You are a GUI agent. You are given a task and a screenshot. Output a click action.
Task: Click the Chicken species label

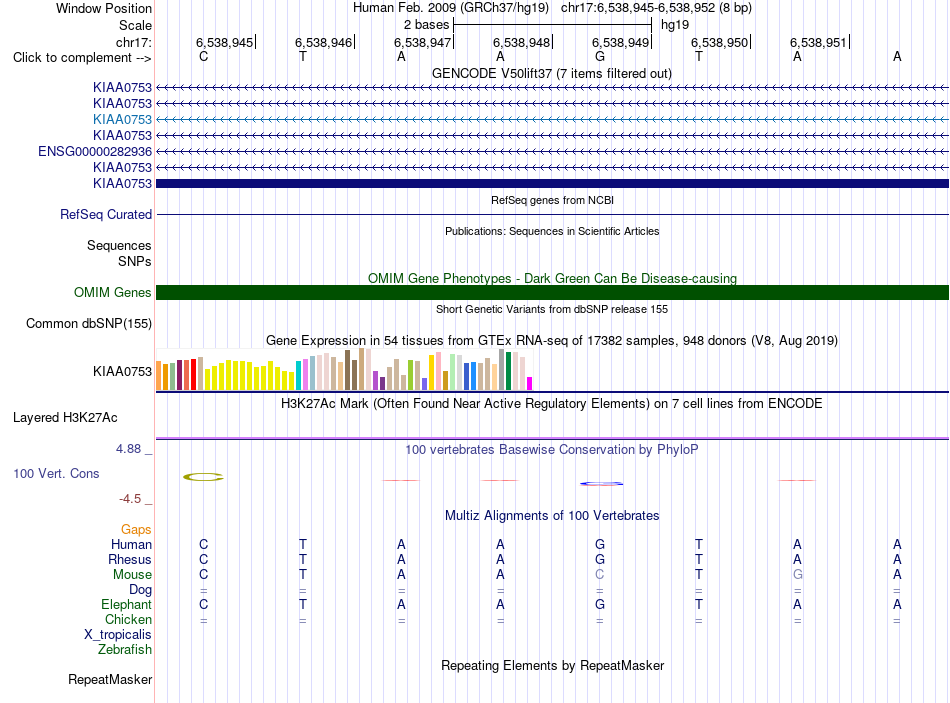click(x=128, y=619)
